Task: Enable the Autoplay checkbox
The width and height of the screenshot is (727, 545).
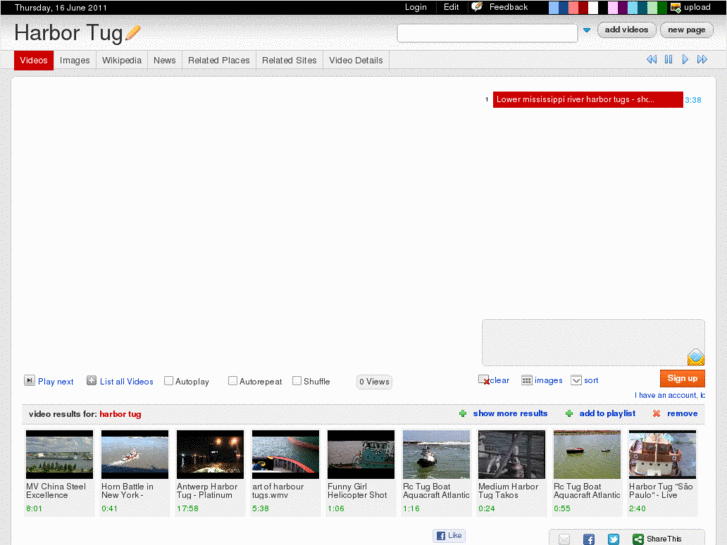Action: pyautogui.click(x=169, y=381)
